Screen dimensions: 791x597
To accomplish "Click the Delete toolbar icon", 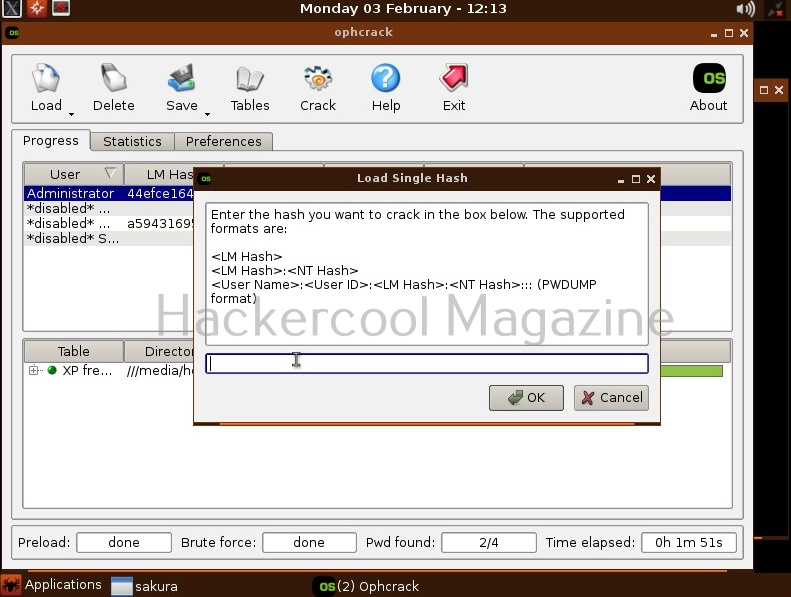I will [114, 79].
